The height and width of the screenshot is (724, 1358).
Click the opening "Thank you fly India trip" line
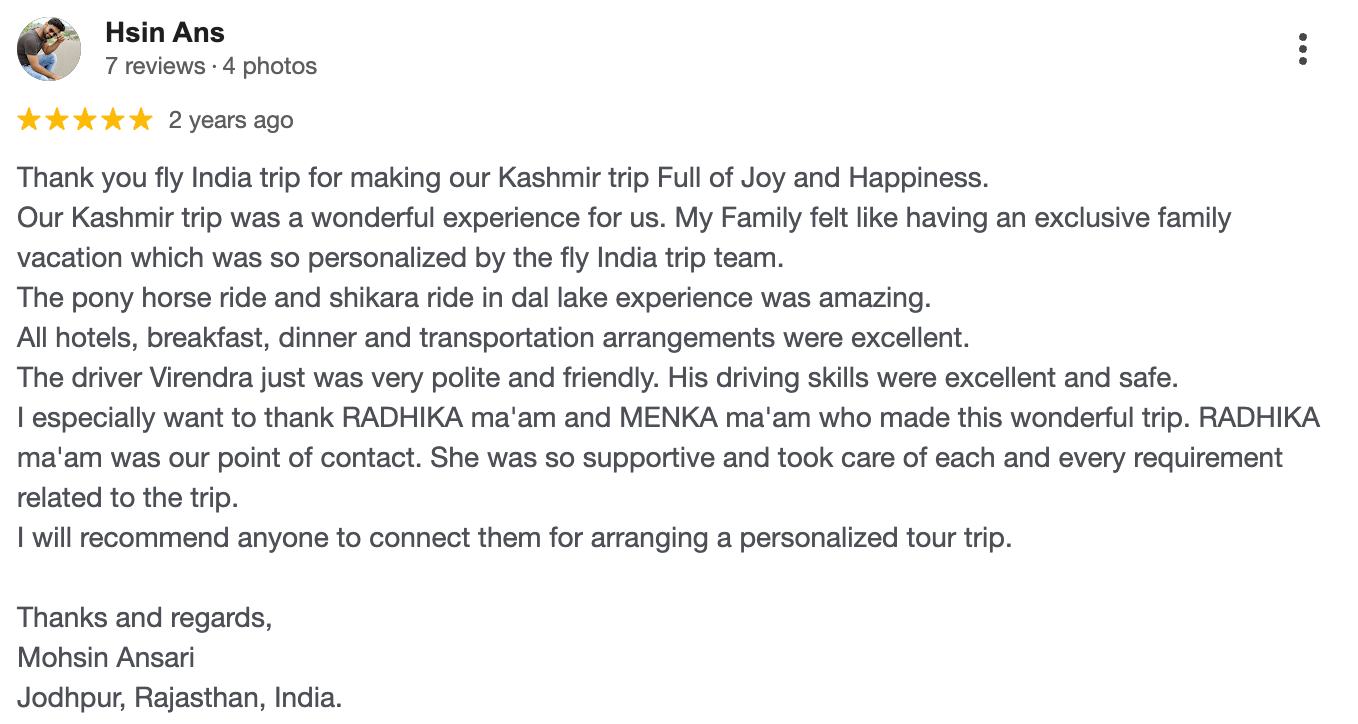502,178
